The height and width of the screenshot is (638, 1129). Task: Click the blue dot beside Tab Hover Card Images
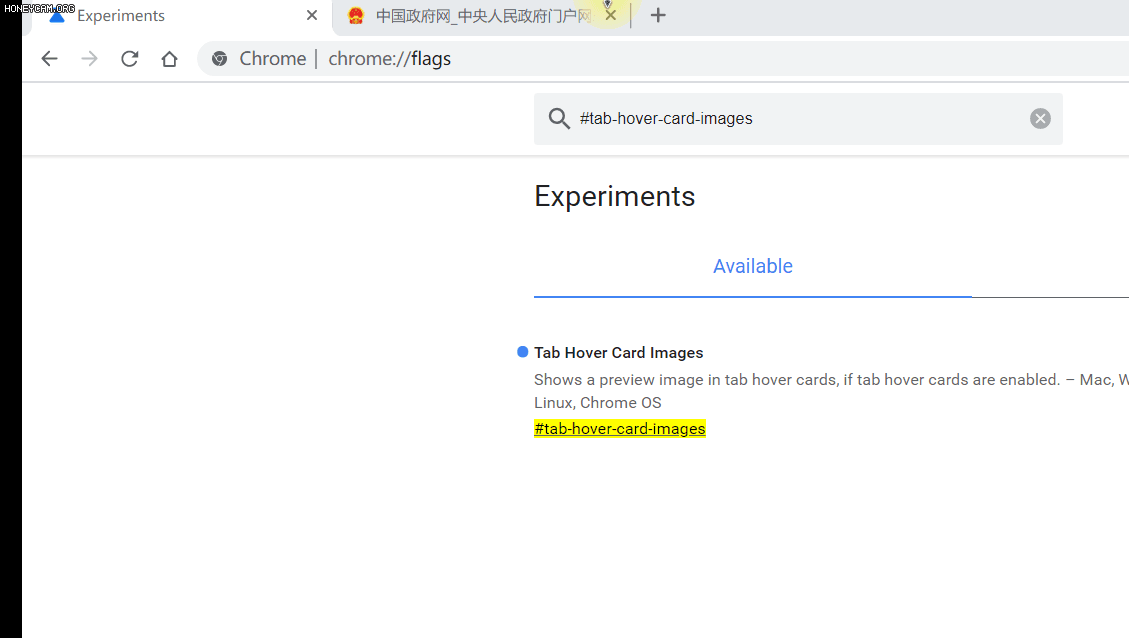(x=522, y=351)
